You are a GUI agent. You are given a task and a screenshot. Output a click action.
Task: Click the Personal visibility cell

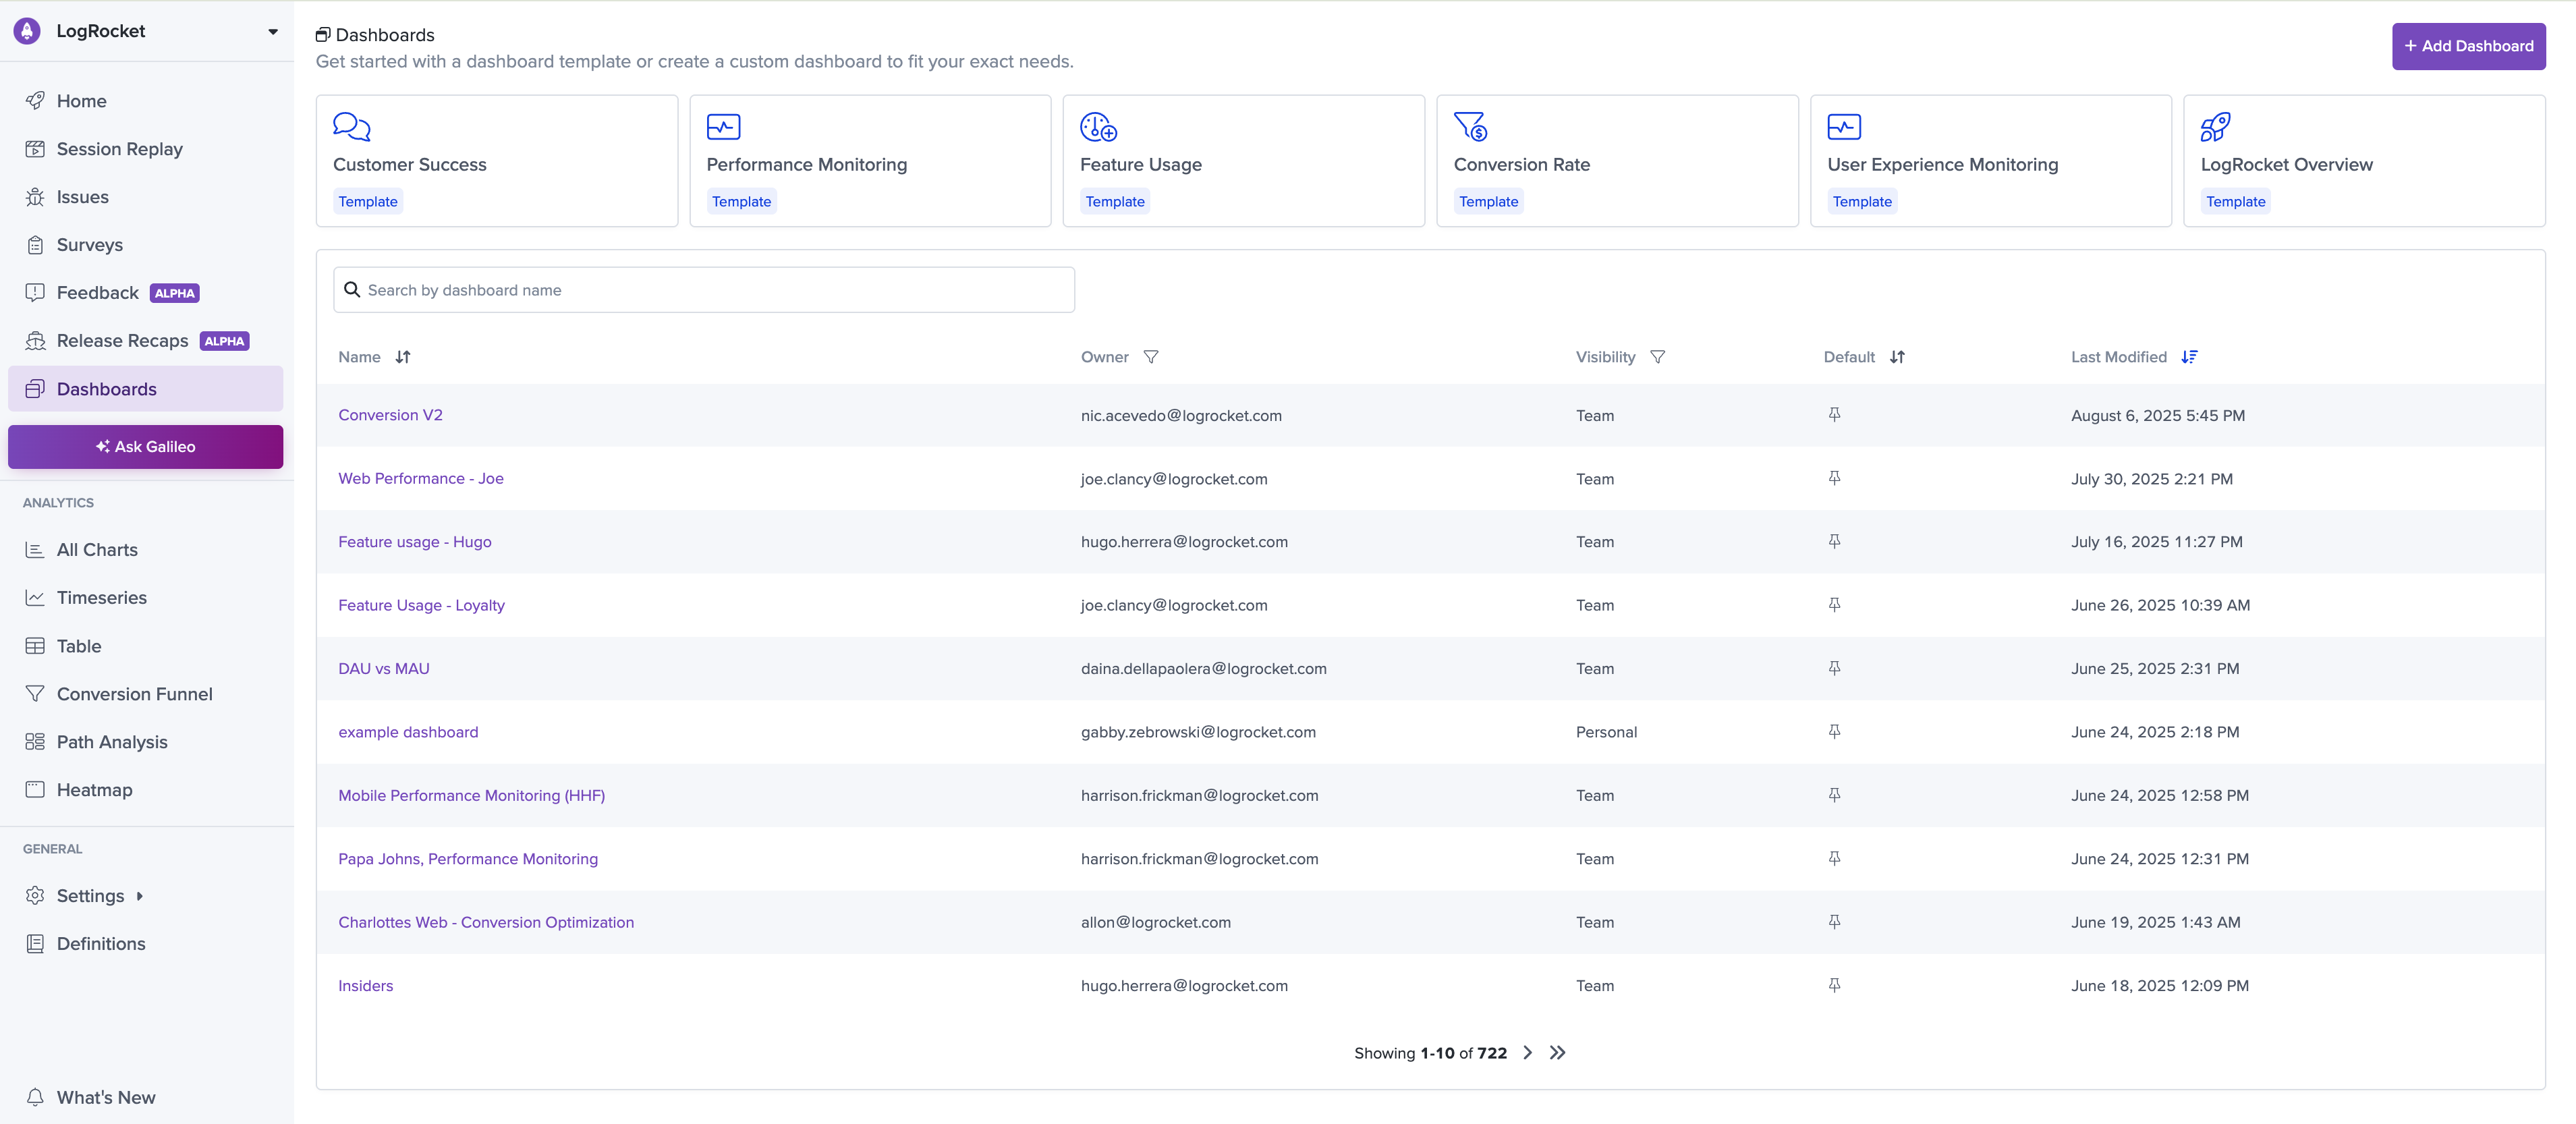[x=1606, y=732]
